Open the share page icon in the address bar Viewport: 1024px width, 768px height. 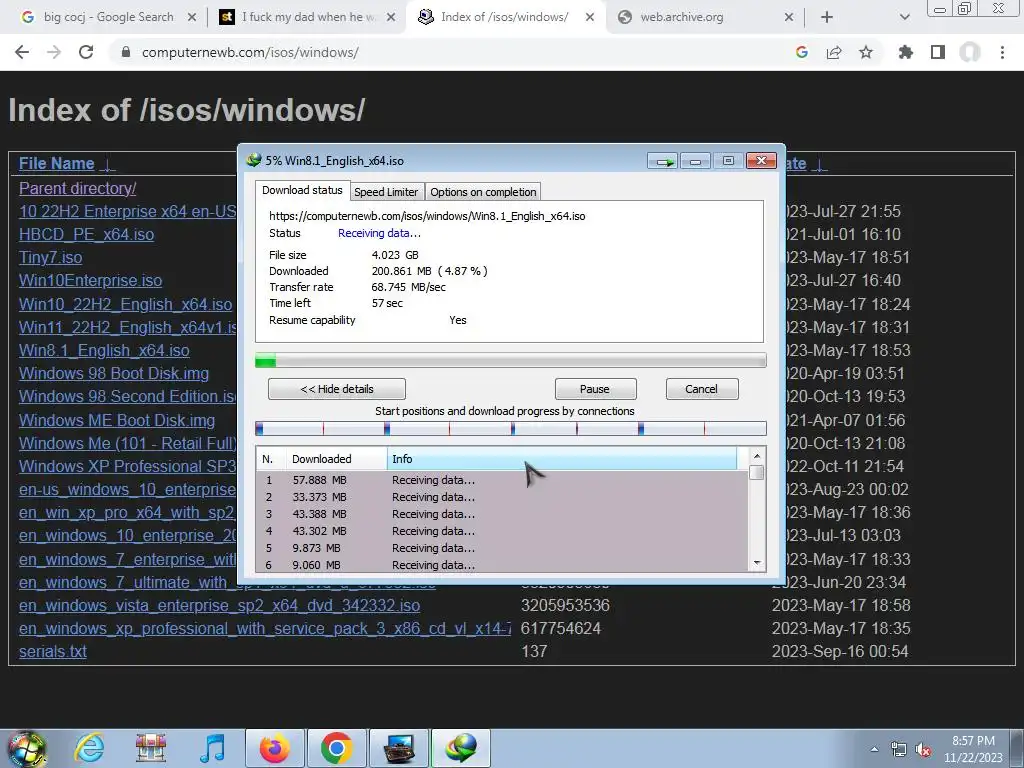[x=834, y=52]
